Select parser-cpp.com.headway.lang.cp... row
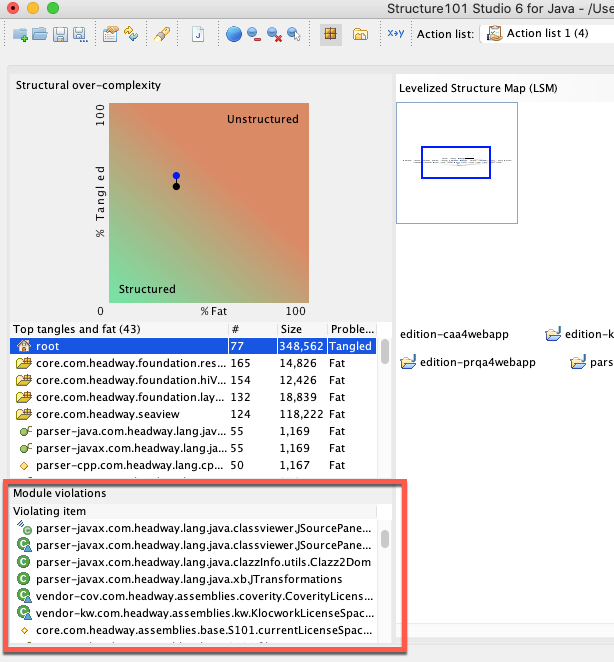614x662 pixels. pos(193,465)
